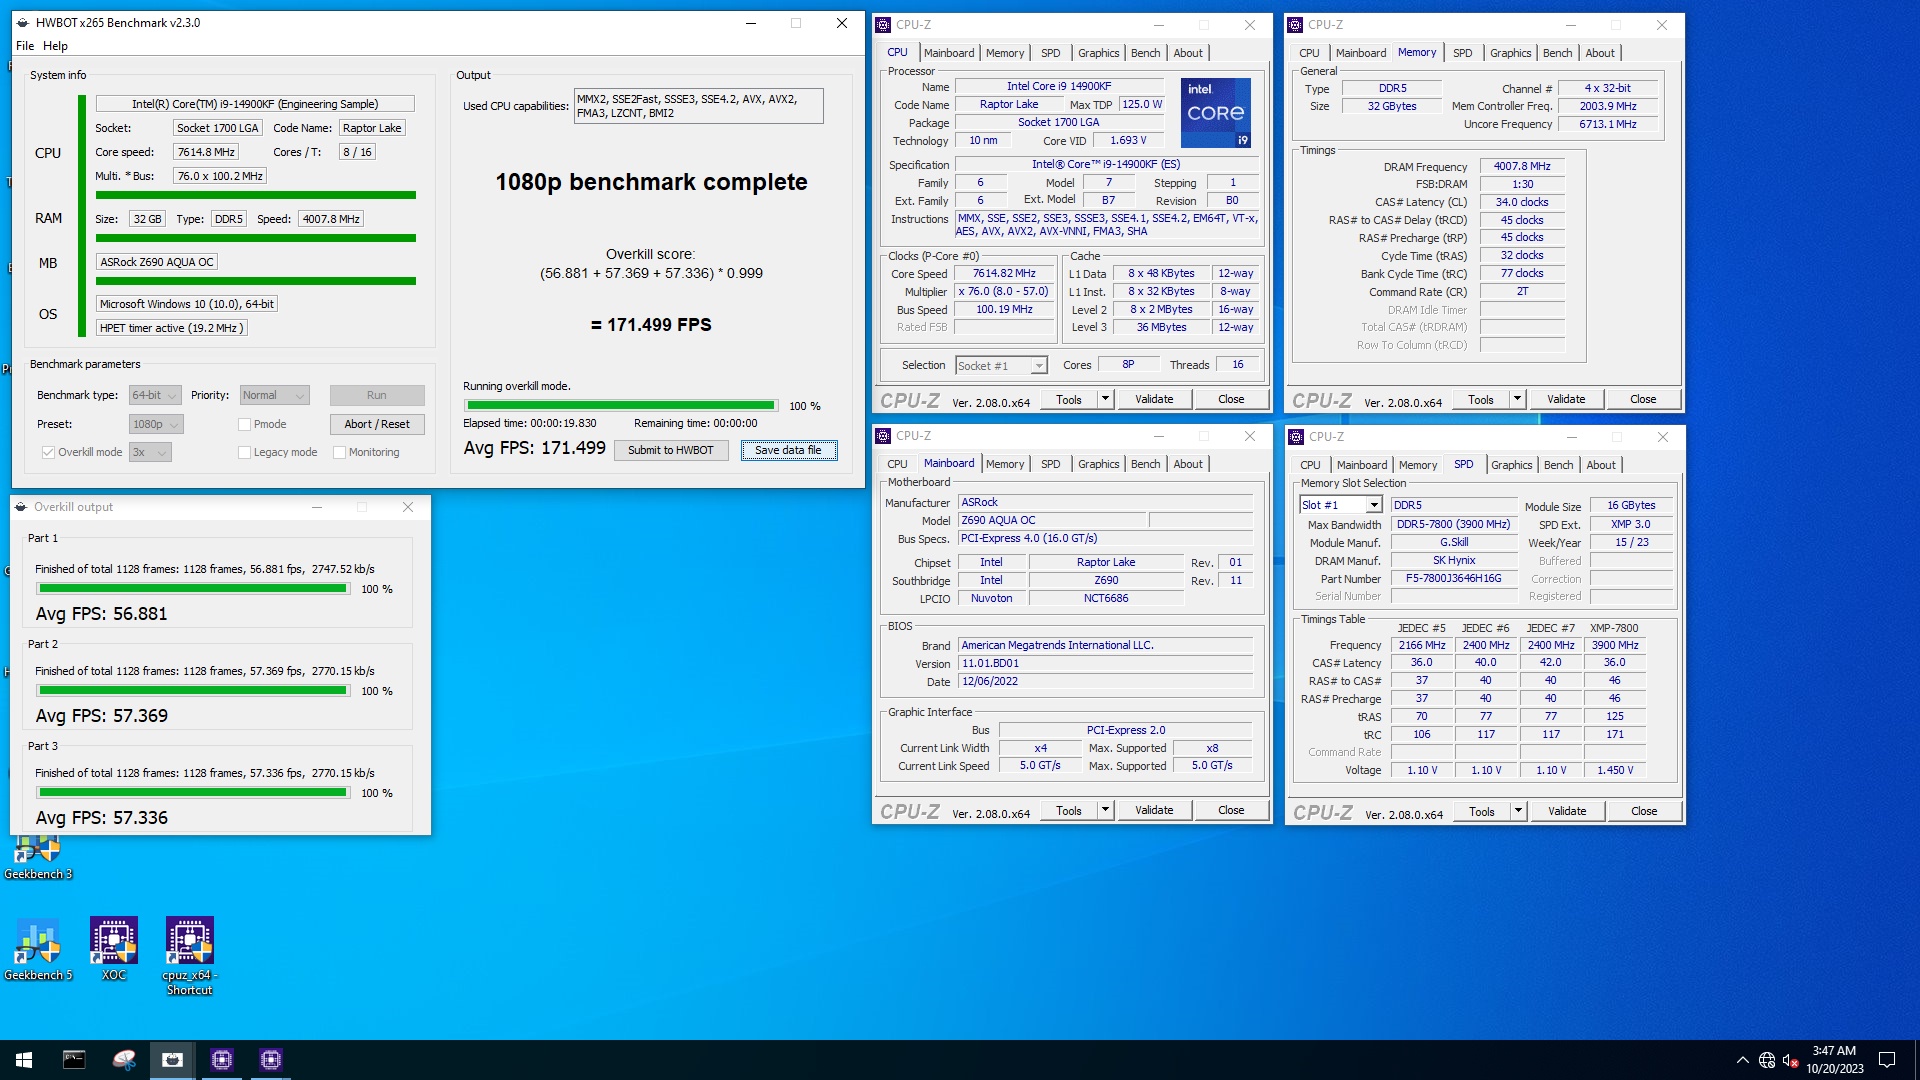This screenshot has width=1920, height=1080.
Task: Open the Geekbench 5 desktop shortcut
Action: 38,950
